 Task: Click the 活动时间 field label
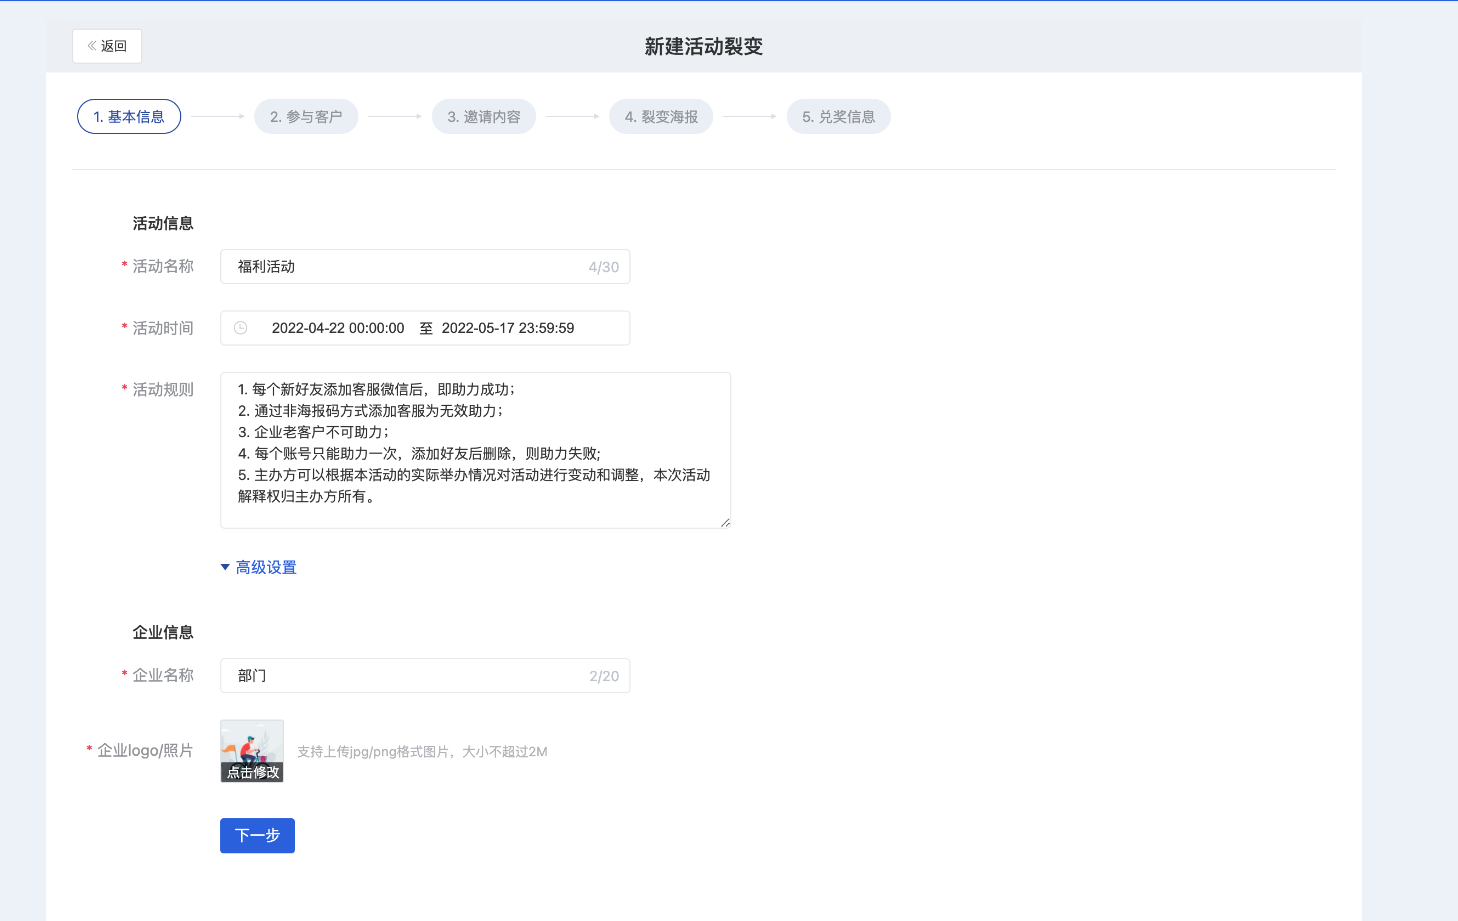point(163,328)
